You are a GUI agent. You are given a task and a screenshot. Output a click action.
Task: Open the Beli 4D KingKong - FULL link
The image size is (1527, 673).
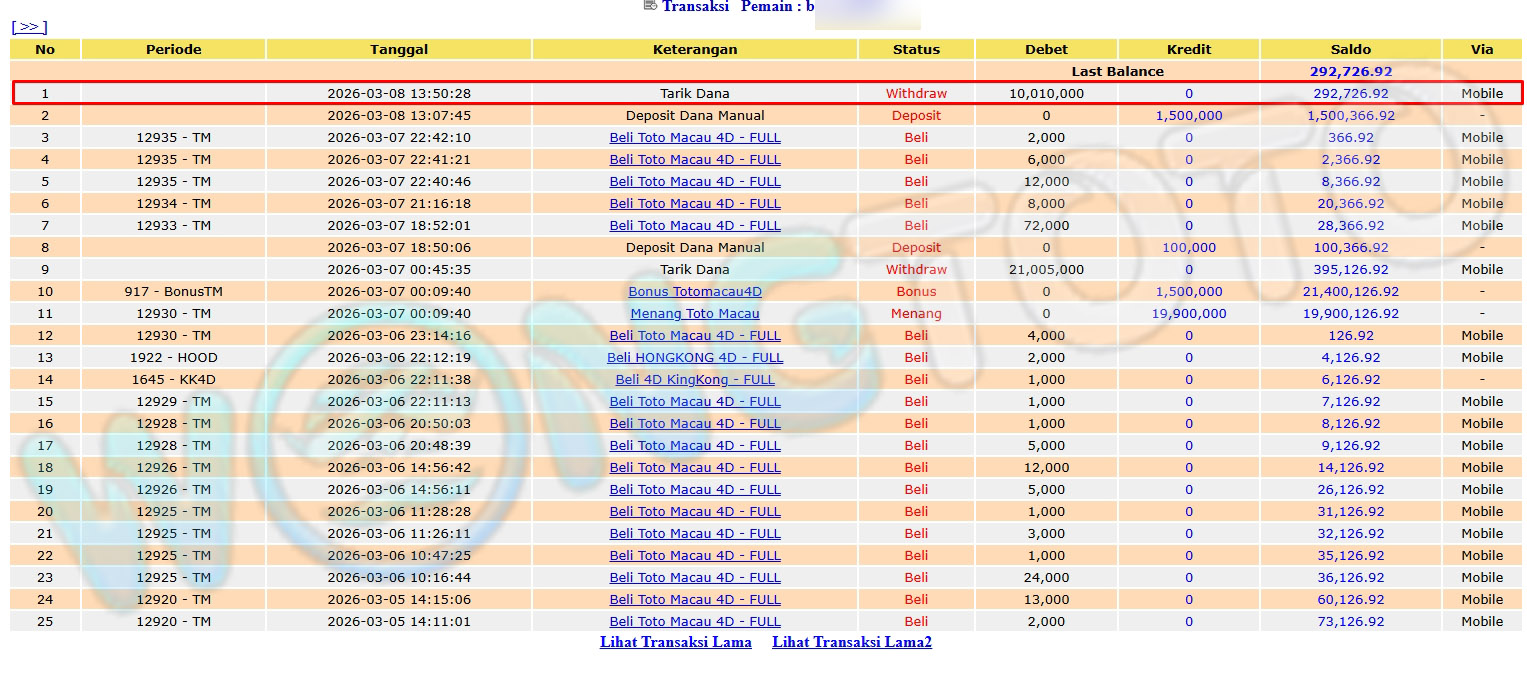click(694, 380)
